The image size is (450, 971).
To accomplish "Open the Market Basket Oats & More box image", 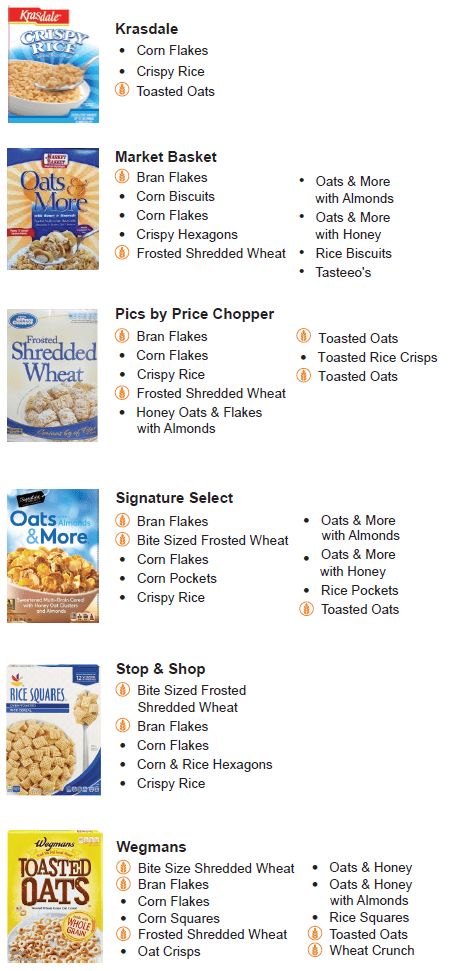I will coord(53,209).
